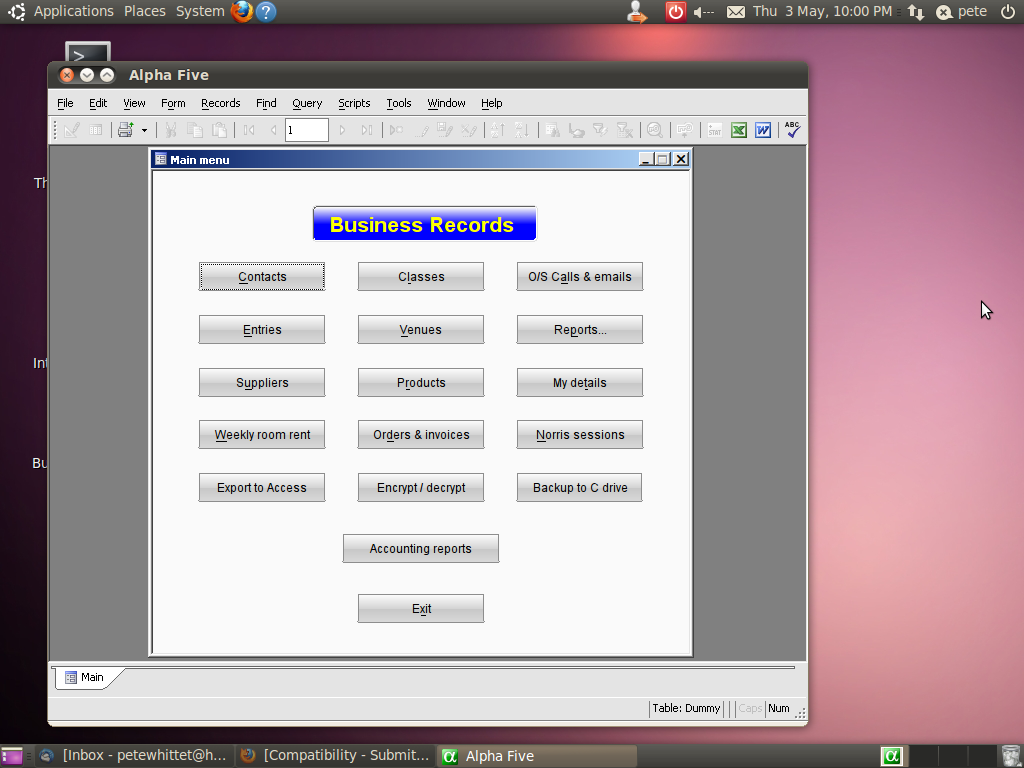Open the Query menu
1024x768 pixels.
(x=307, y=103)
